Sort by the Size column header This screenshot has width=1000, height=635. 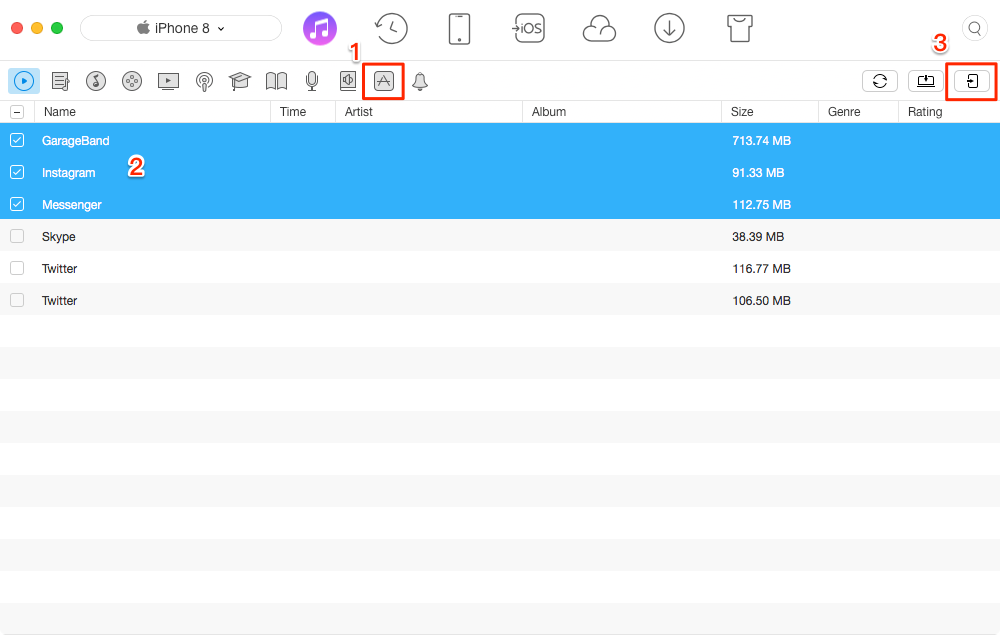770,112
